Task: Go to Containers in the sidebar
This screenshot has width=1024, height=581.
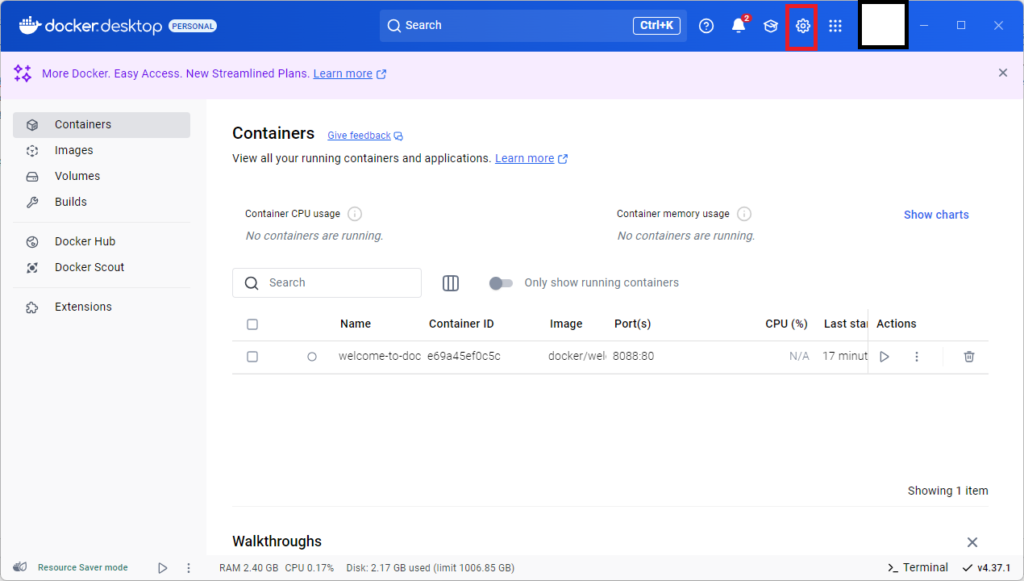Action: click(x=101, y=125)
